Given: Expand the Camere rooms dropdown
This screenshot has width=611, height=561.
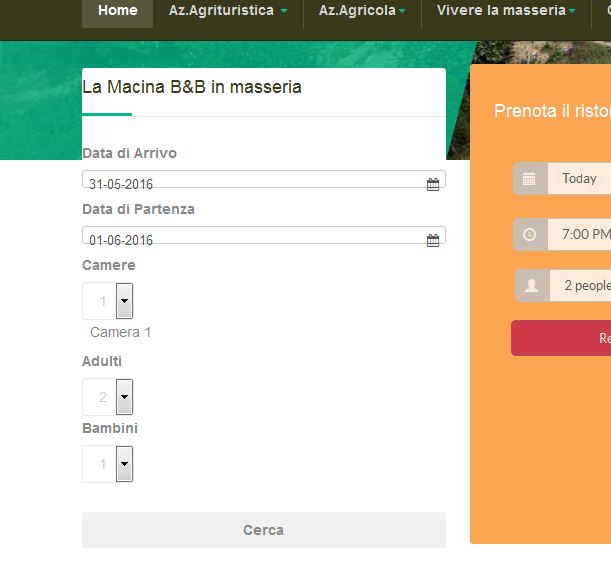Looking at the screenshot, I should coord(124,301).
